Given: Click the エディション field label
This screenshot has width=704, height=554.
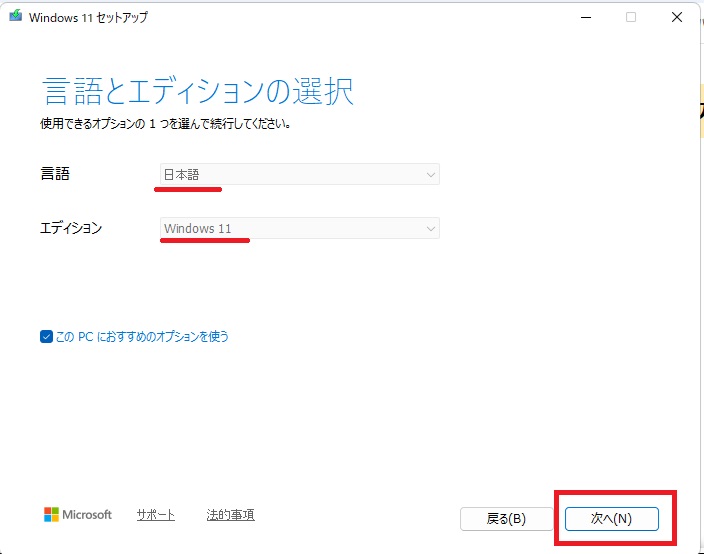Looking at the screenshot, I should [x=70, y=228].
